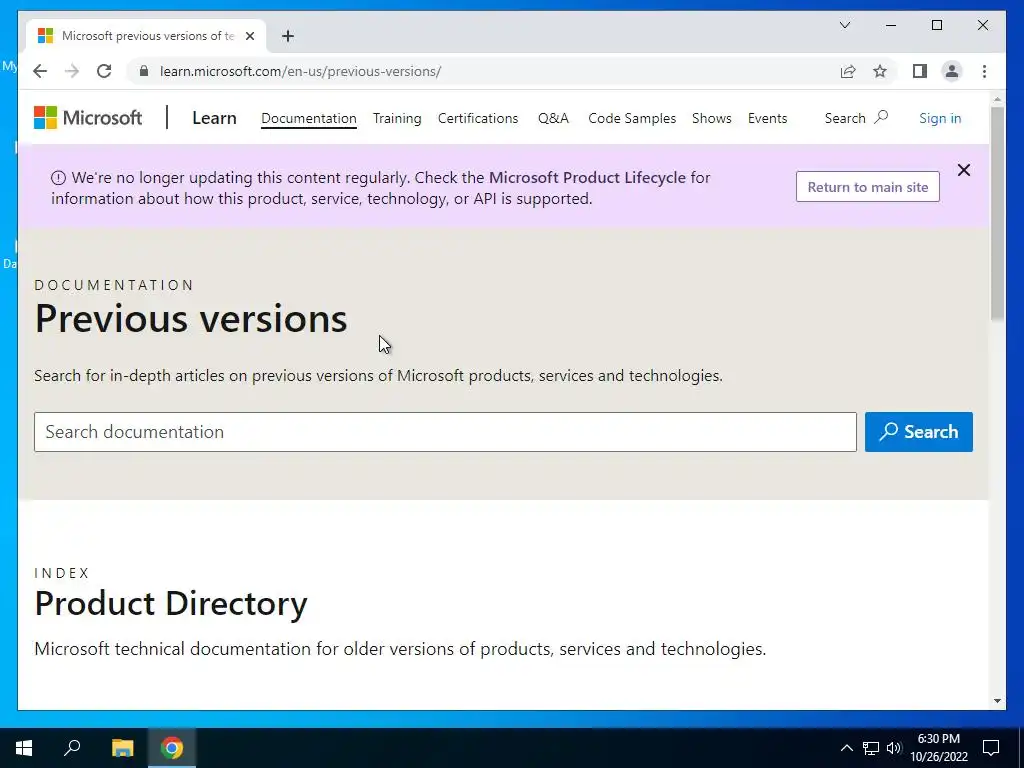Viewport: 1024px width, 768px height.
Task: Click the blue Search button
Action: coord(919,432)
